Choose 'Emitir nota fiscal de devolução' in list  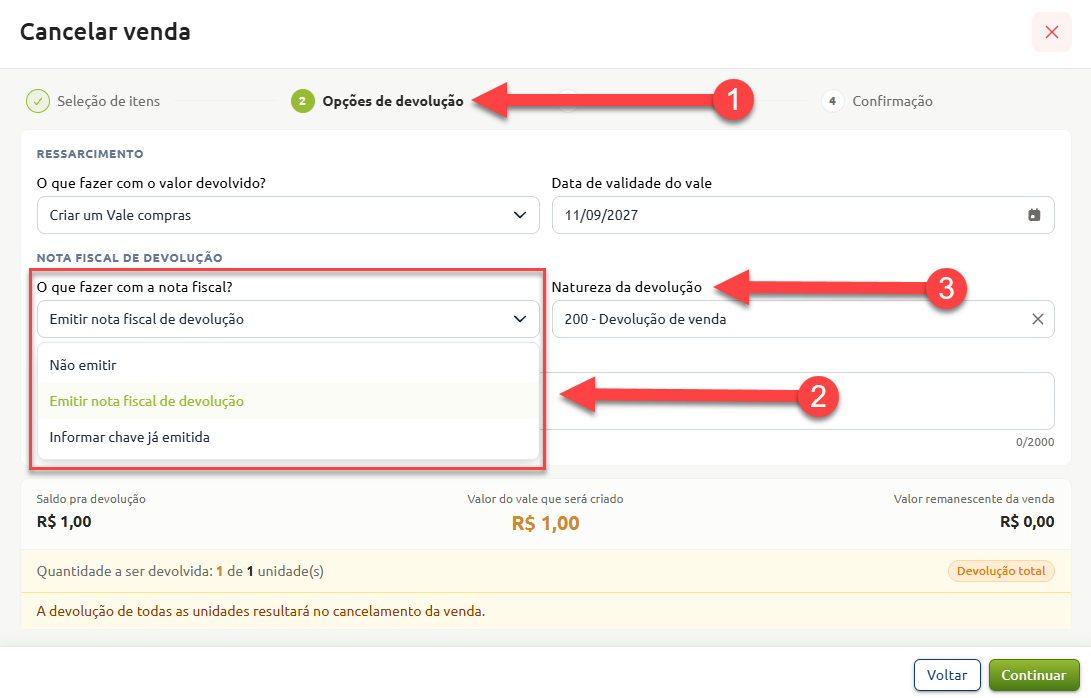[288, 401]
